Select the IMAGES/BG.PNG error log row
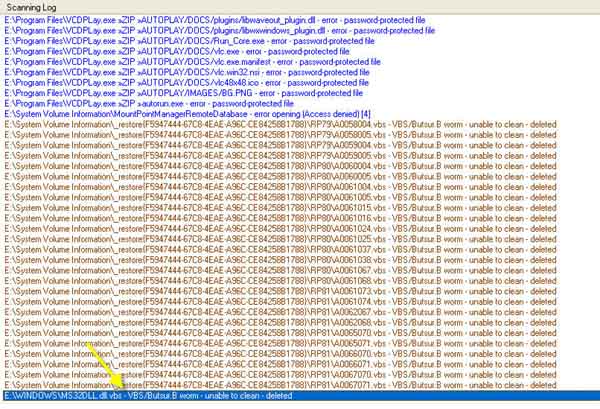 [183, 93]
